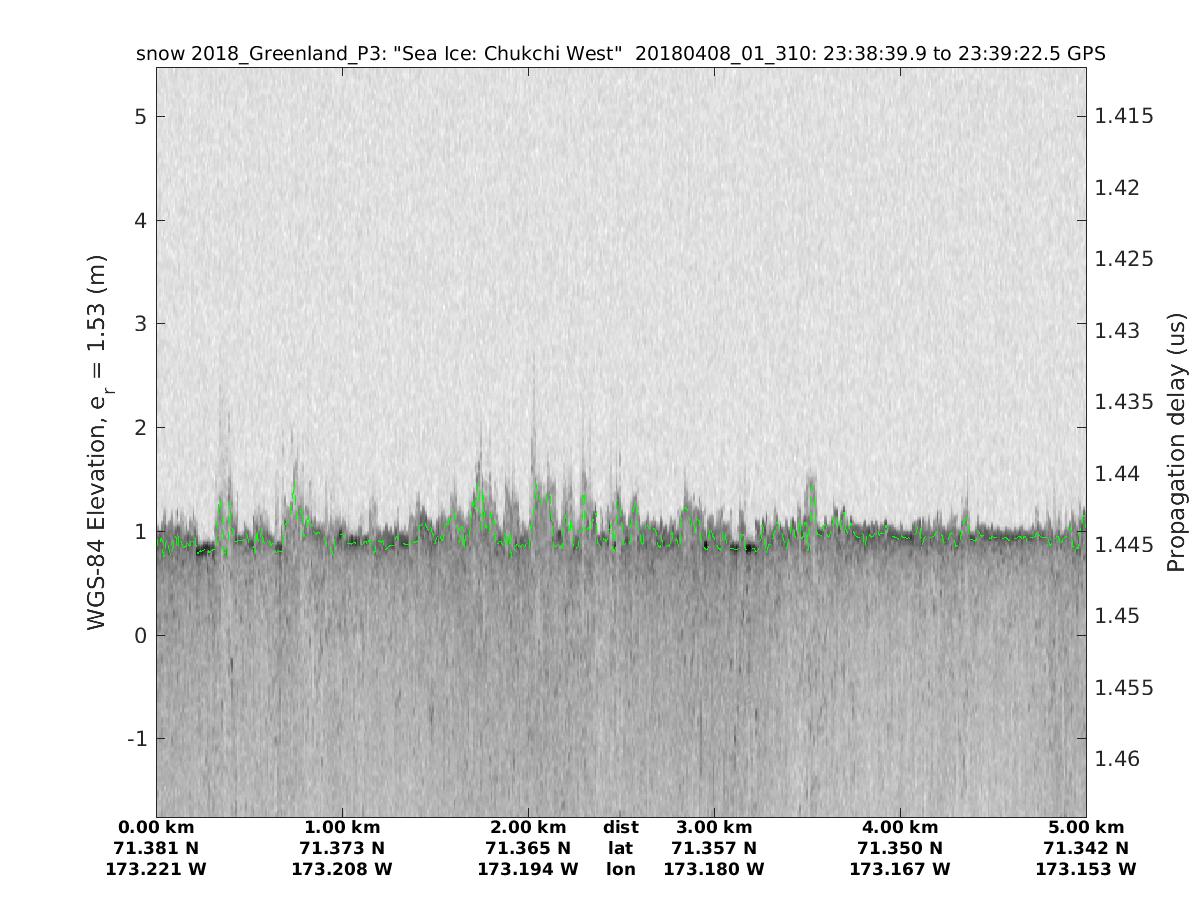Click the 'lon' legend label below the plot

(621, 870)
